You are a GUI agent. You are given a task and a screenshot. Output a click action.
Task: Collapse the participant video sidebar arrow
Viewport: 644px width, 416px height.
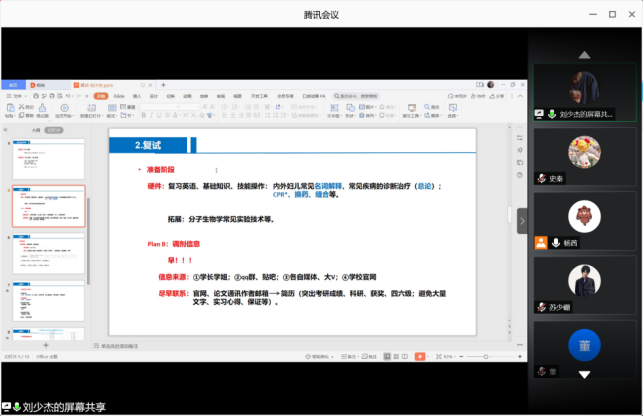pyautogui.click(x=521, y=221)
